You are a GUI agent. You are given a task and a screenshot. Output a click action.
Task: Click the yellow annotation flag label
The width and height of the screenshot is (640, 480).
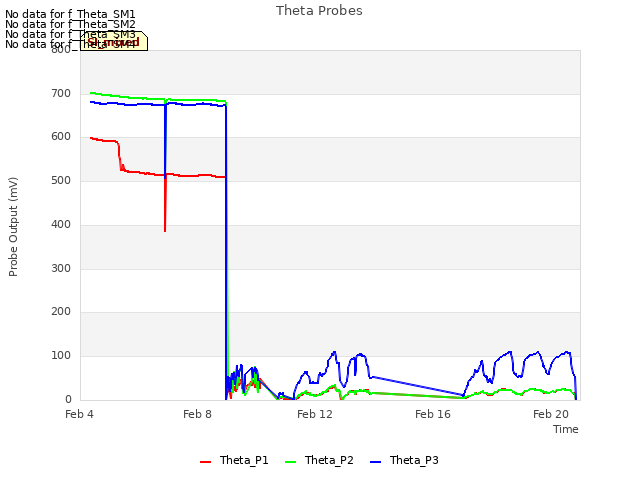[114, 41]
